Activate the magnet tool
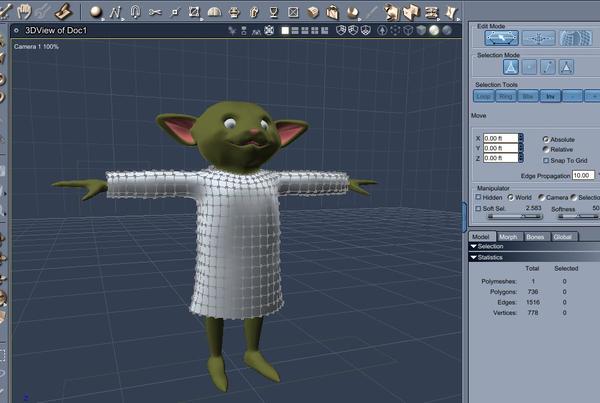Viewport: 600px width, 403px height. [135, 12]
